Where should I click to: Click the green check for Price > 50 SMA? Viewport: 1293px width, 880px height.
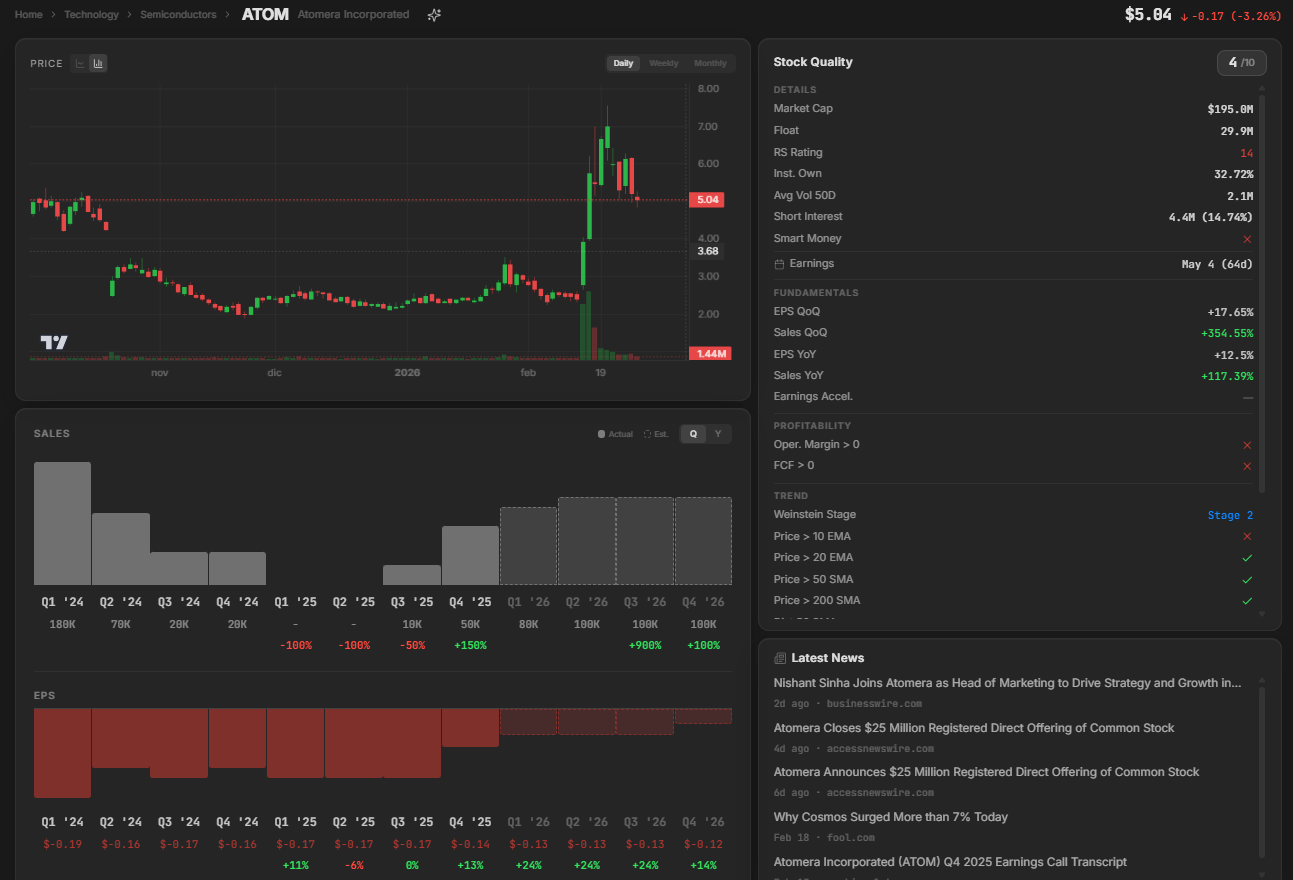(x=1247, y=580)
